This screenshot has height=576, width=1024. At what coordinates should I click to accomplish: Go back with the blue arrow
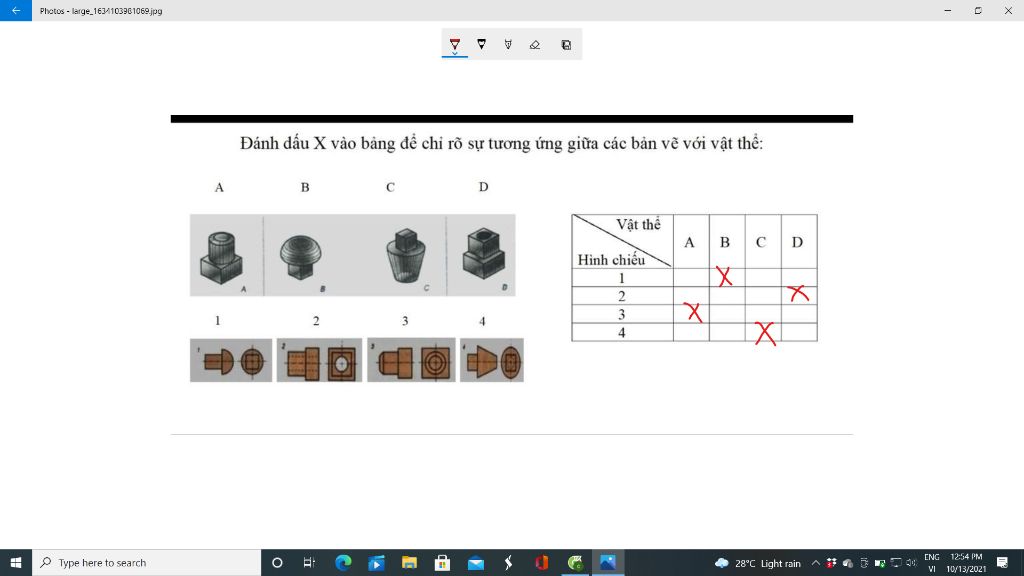pyautogui.click(x=16, y=10)
